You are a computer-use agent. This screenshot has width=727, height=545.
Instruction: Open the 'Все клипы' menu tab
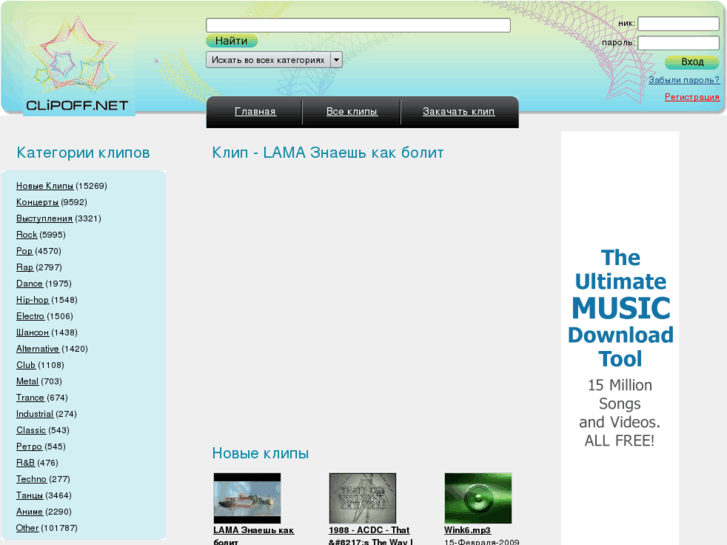351,111
